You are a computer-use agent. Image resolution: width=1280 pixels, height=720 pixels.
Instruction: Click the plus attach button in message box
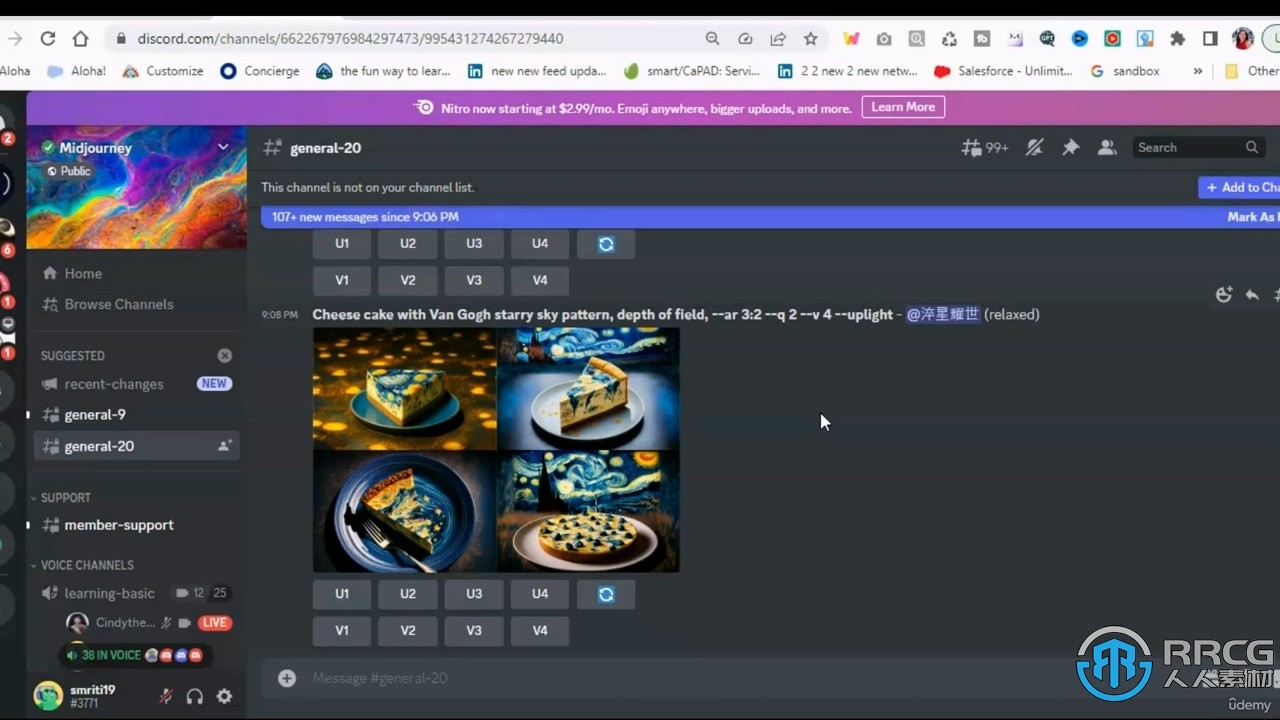287,678
